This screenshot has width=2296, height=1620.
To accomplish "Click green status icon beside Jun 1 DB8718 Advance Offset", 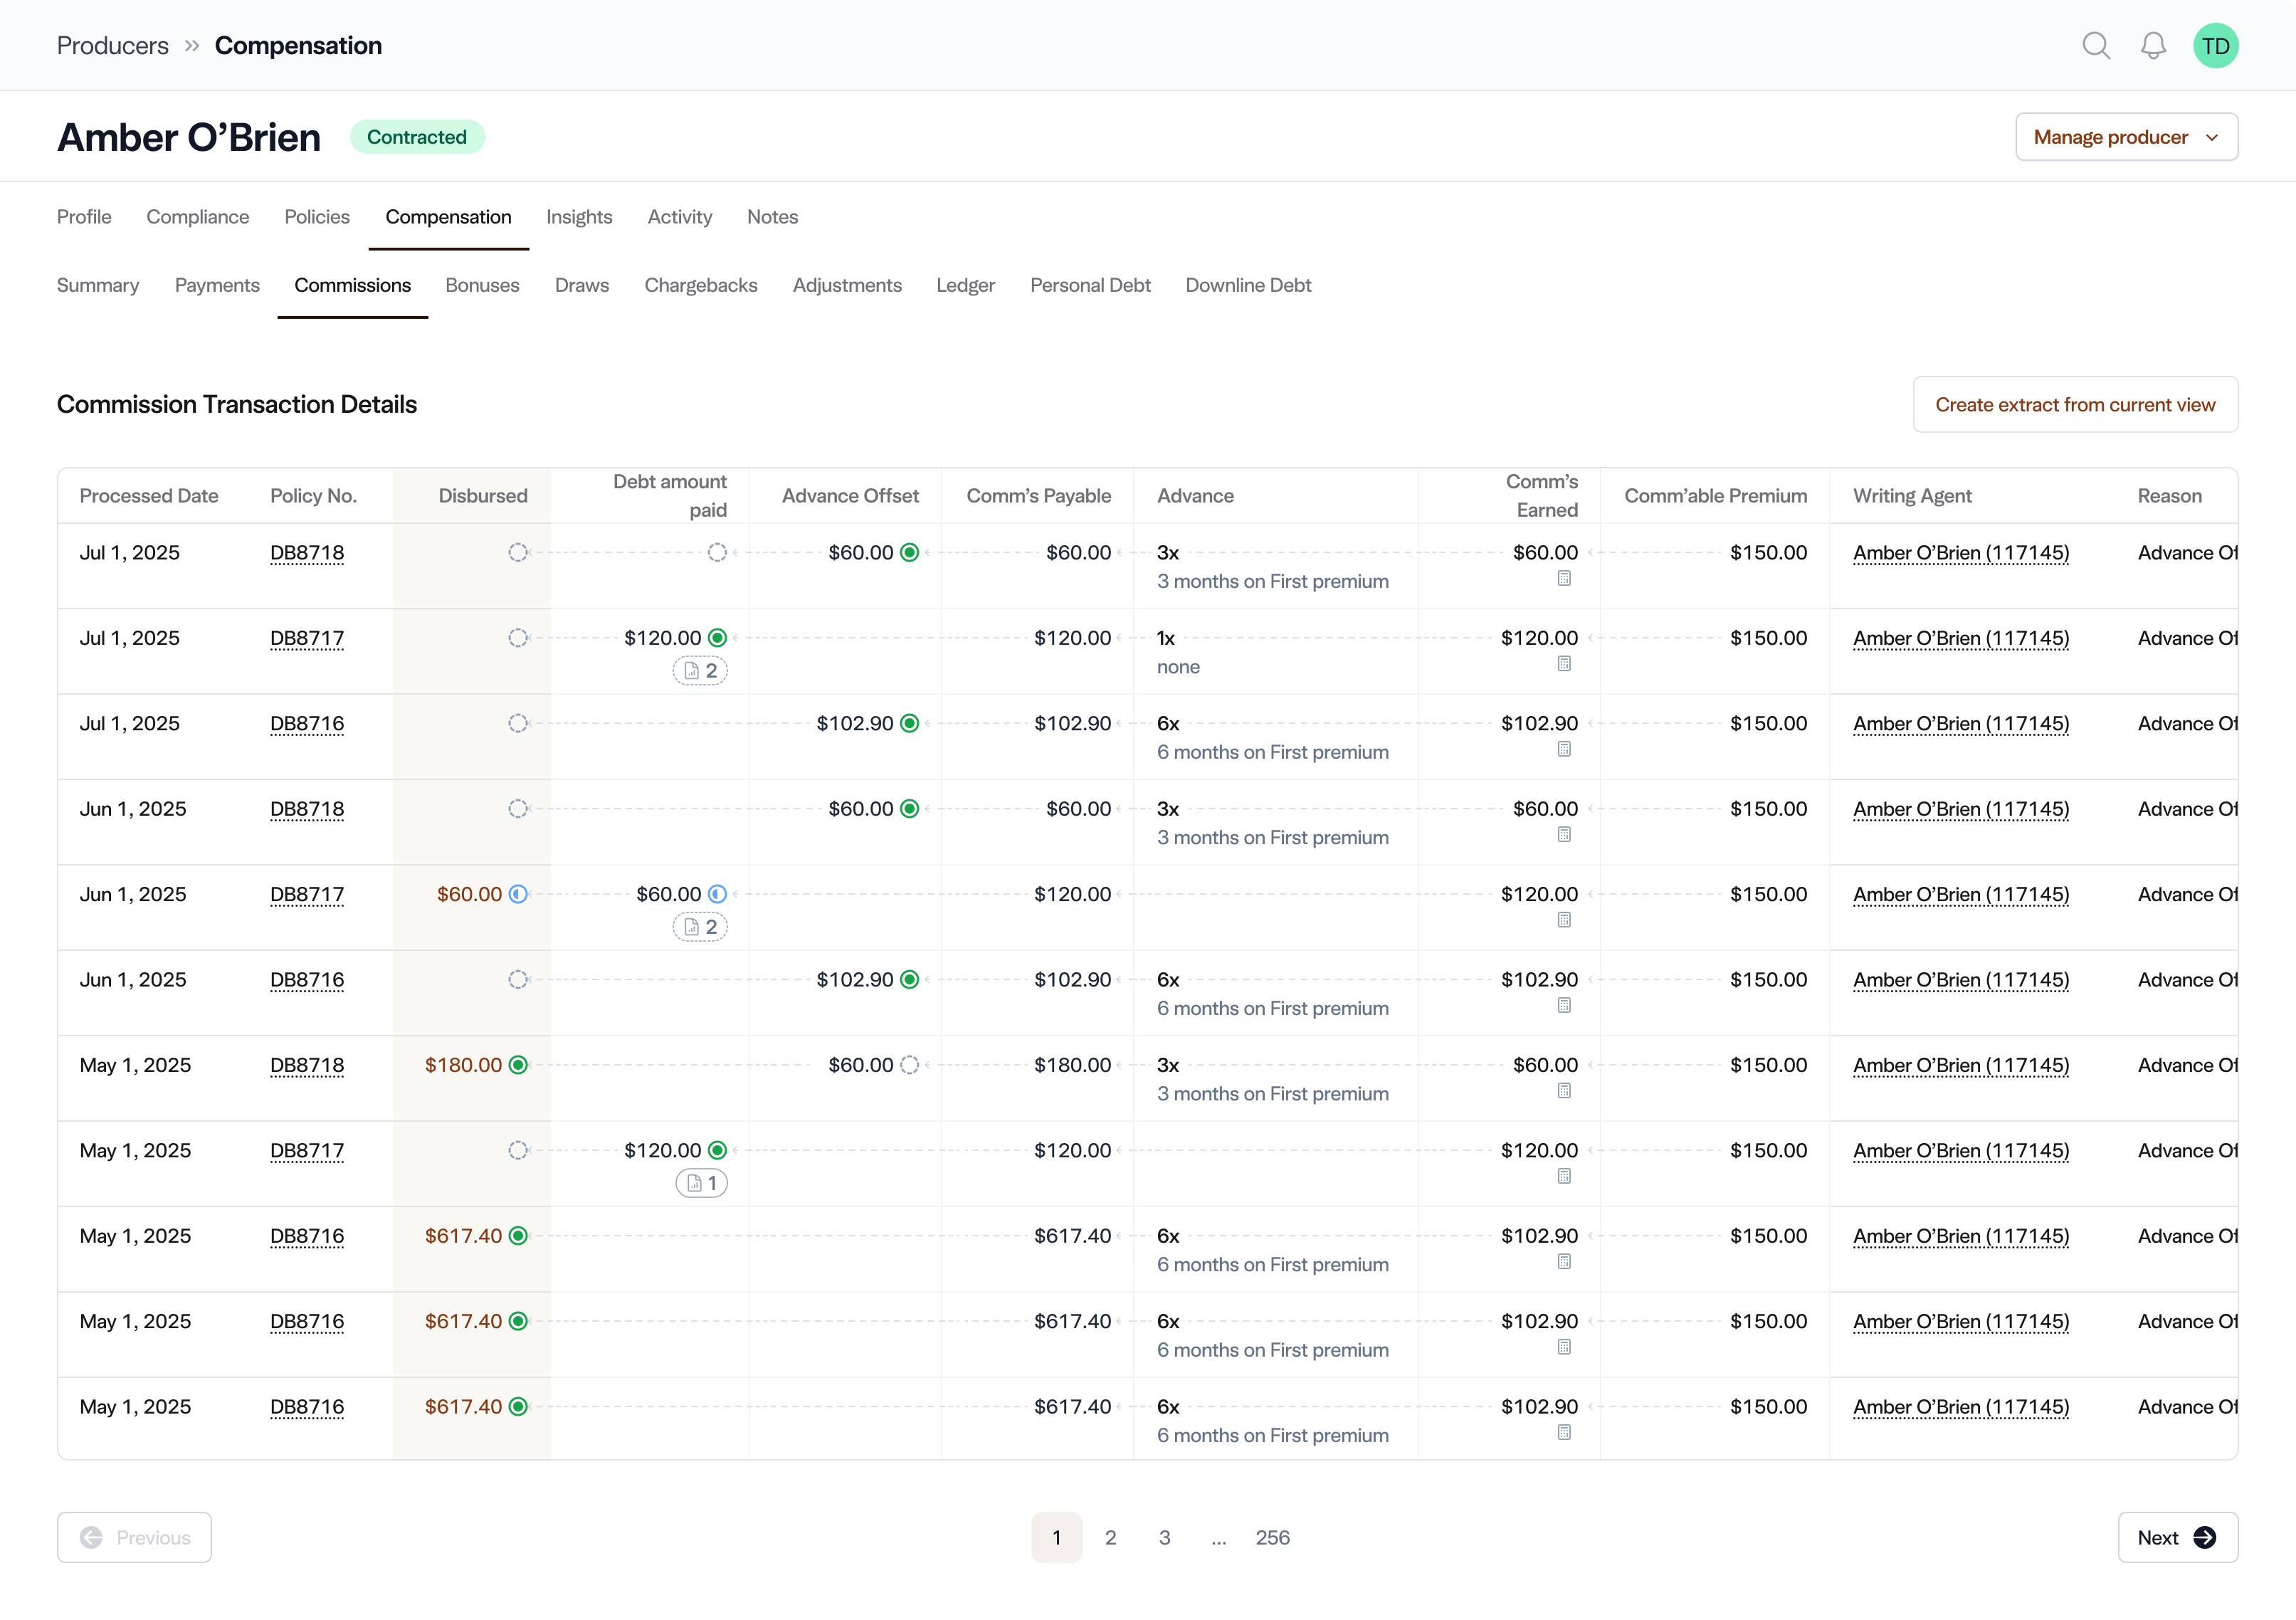I will (909, 809).
